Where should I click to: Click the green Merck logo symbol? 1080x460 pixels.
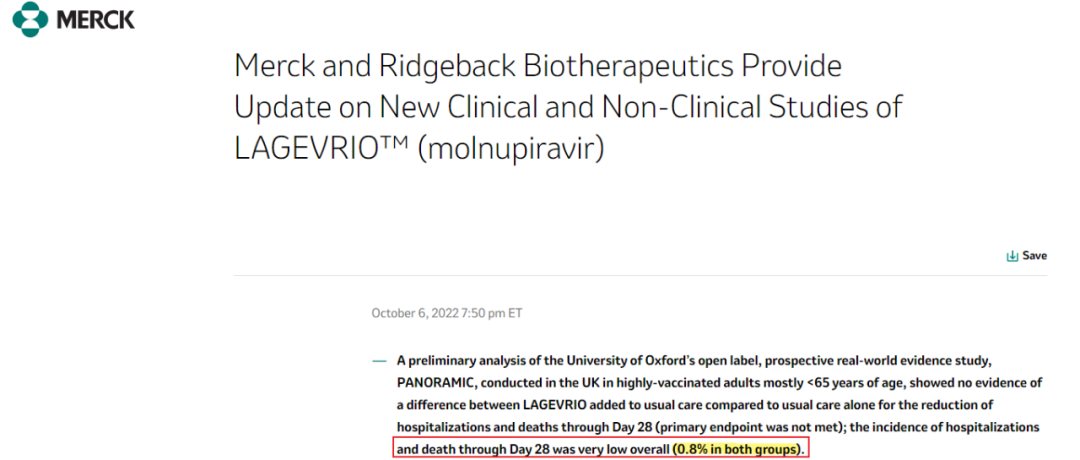(x=28, y=18)
